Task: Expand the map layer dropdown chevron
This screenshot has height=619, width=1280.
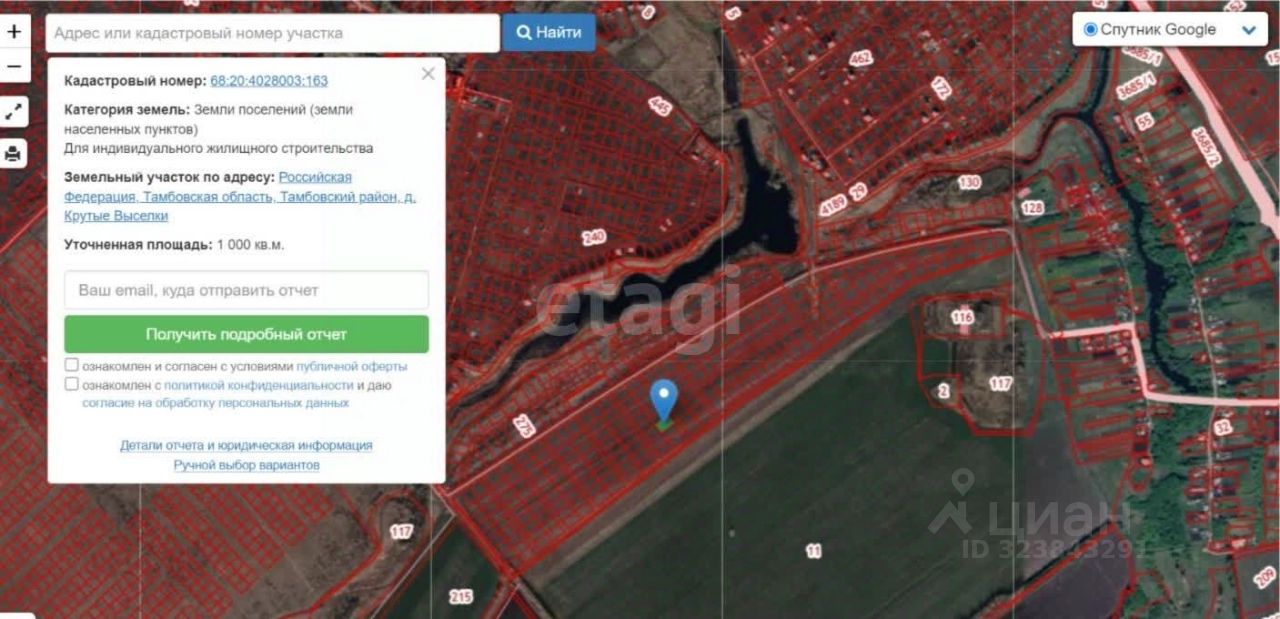Action: [1249, 30]
